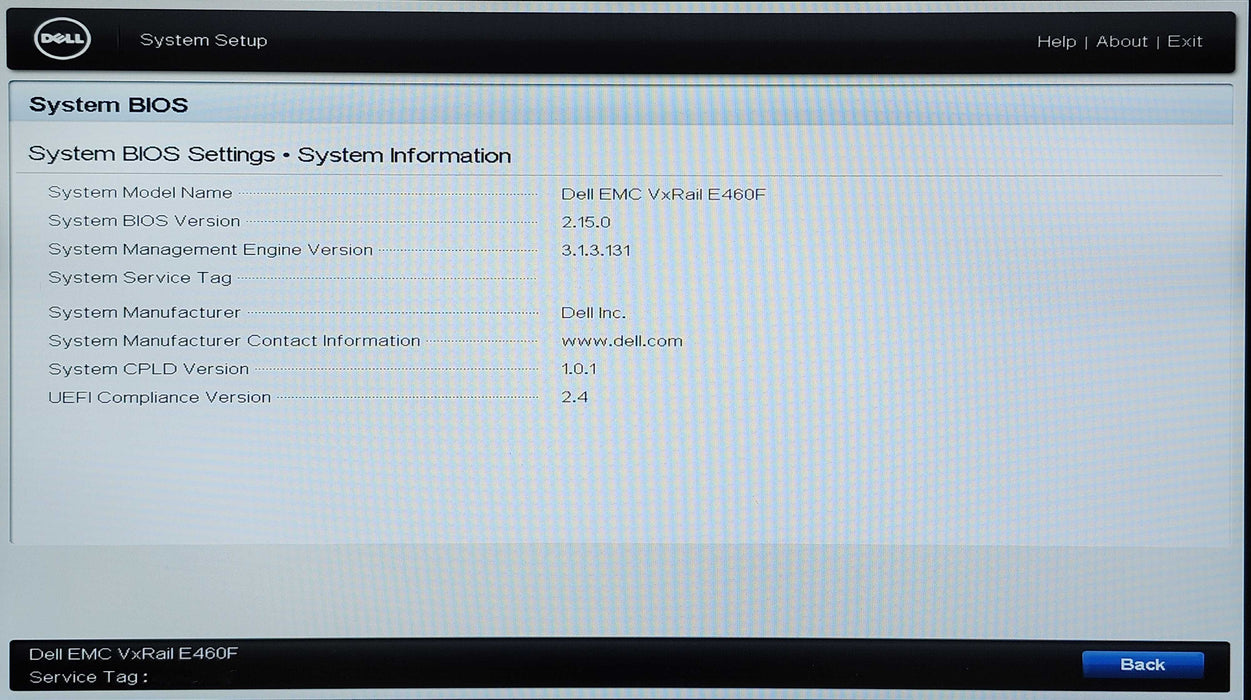
Task: Click the footer Service Tag text
Action: [x=88, y=677]
